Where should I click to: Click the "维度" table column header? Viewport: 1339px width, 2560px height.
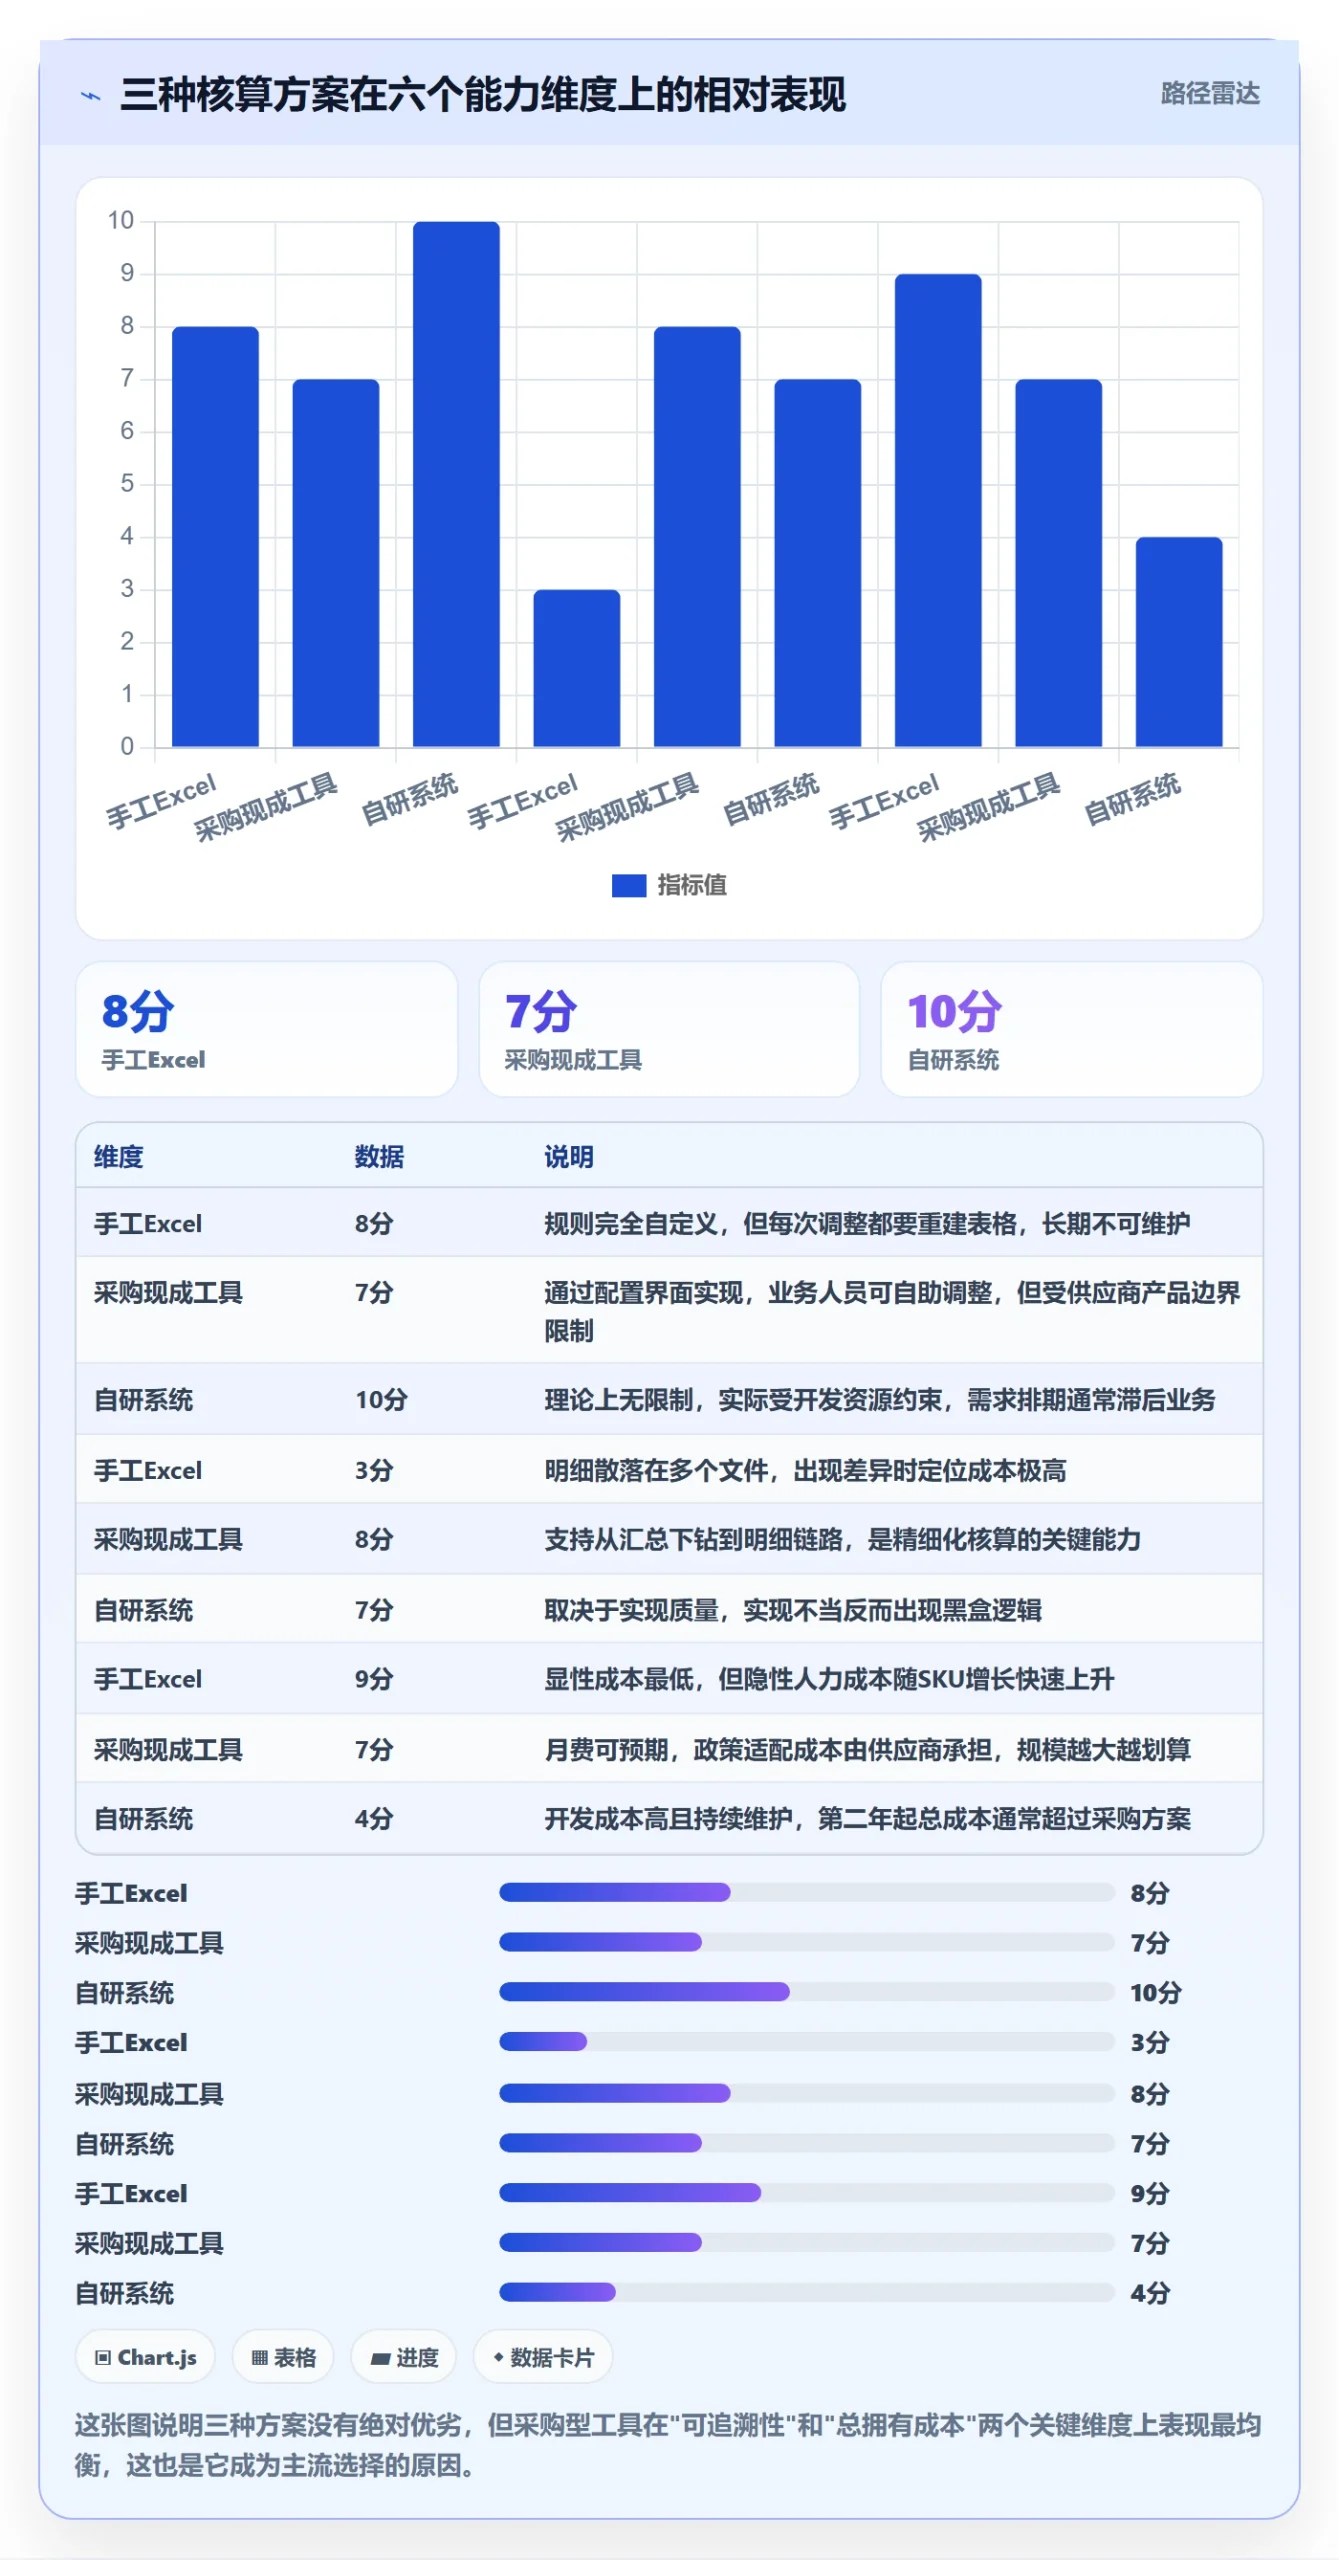(x=119, y=1157)
